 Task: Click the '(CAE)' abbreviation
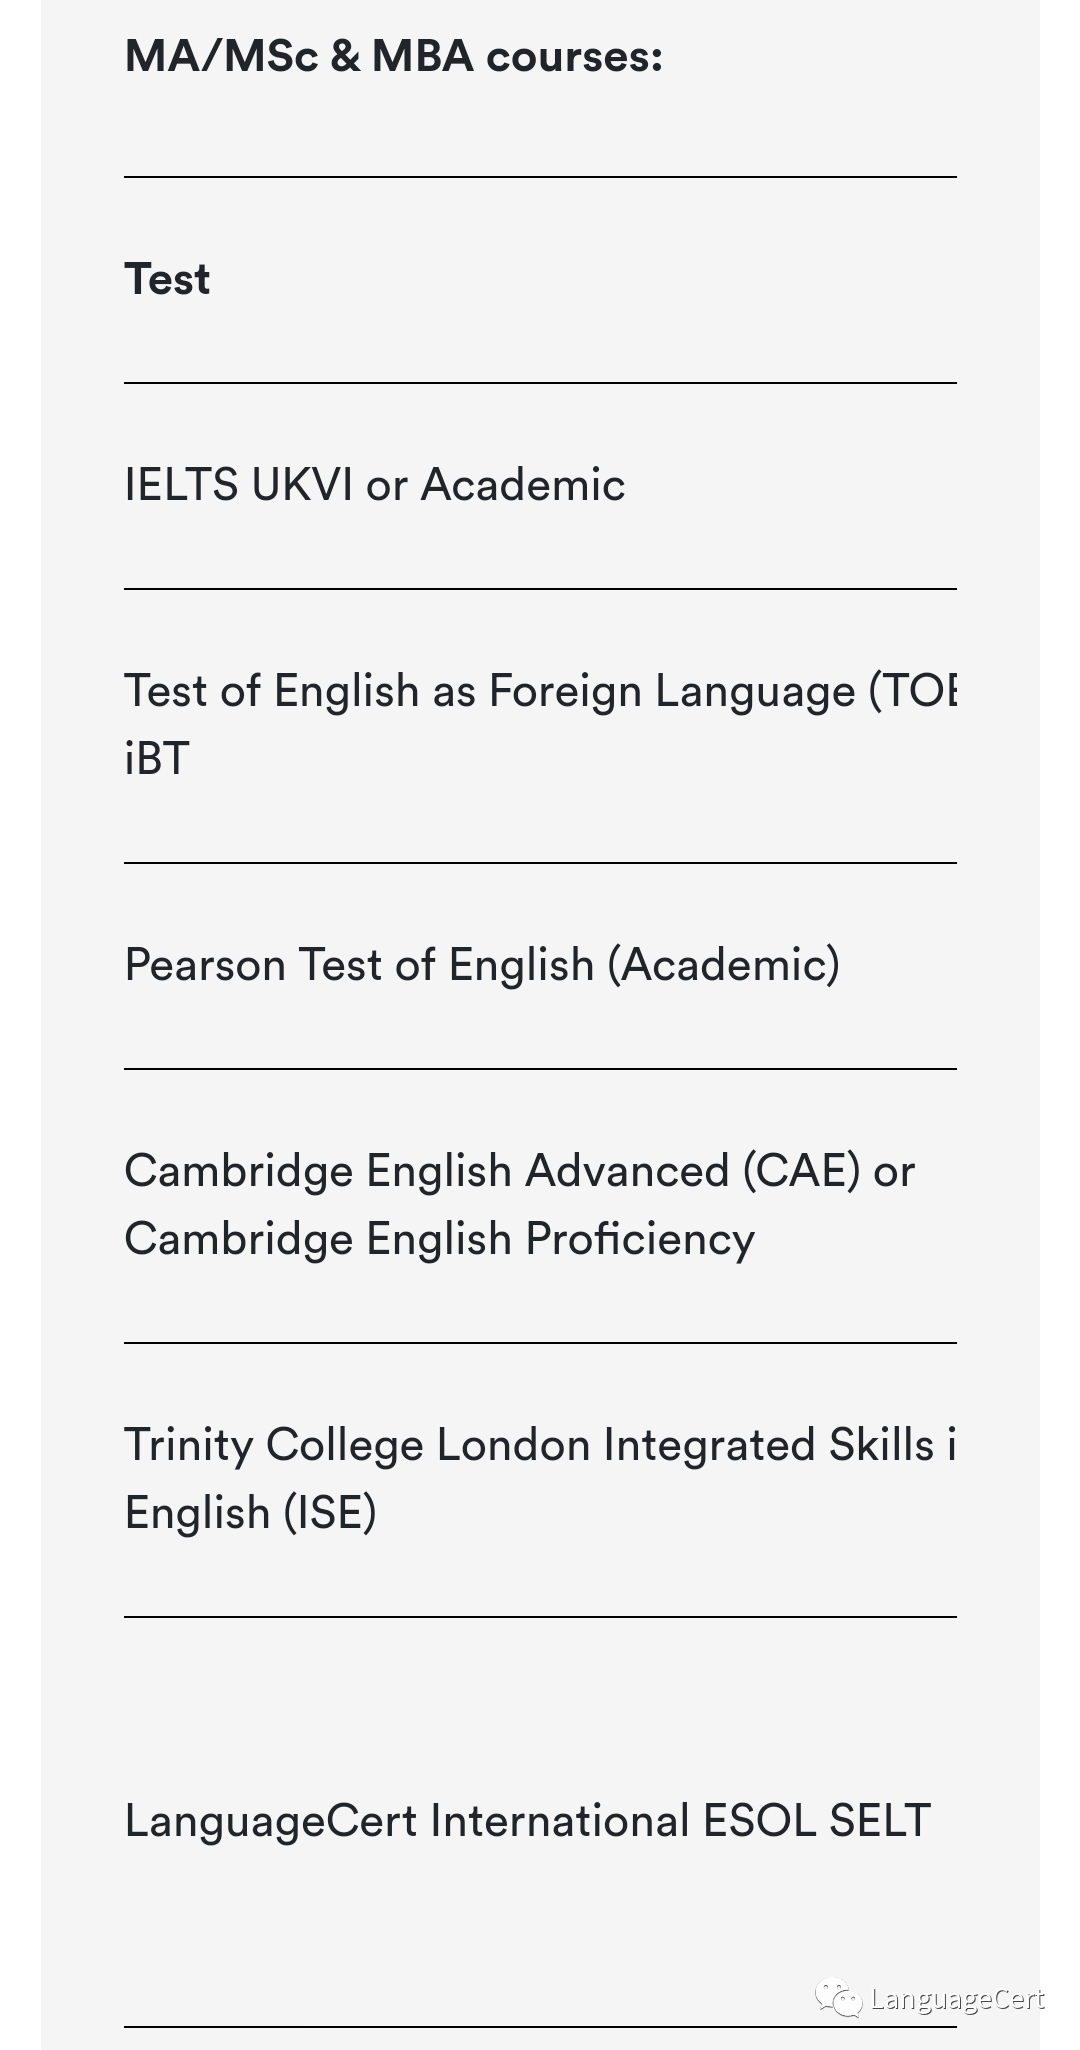click(801, 1171)
